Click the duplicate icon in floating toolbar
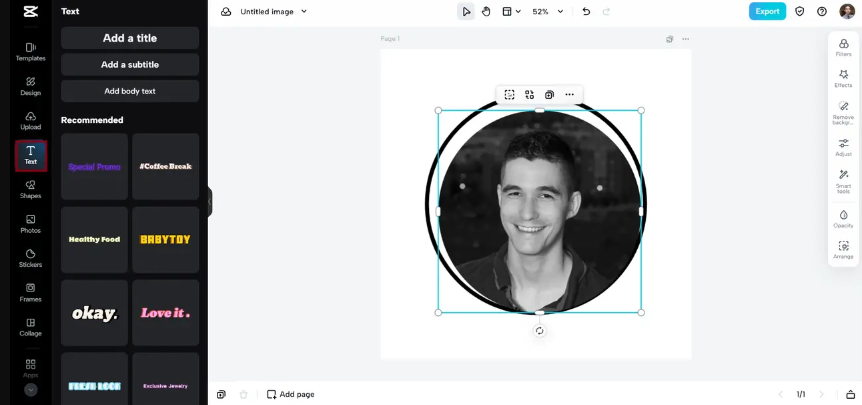Viewport: 862px width, 405px height. pyautogui.click(x=549, y=95)
